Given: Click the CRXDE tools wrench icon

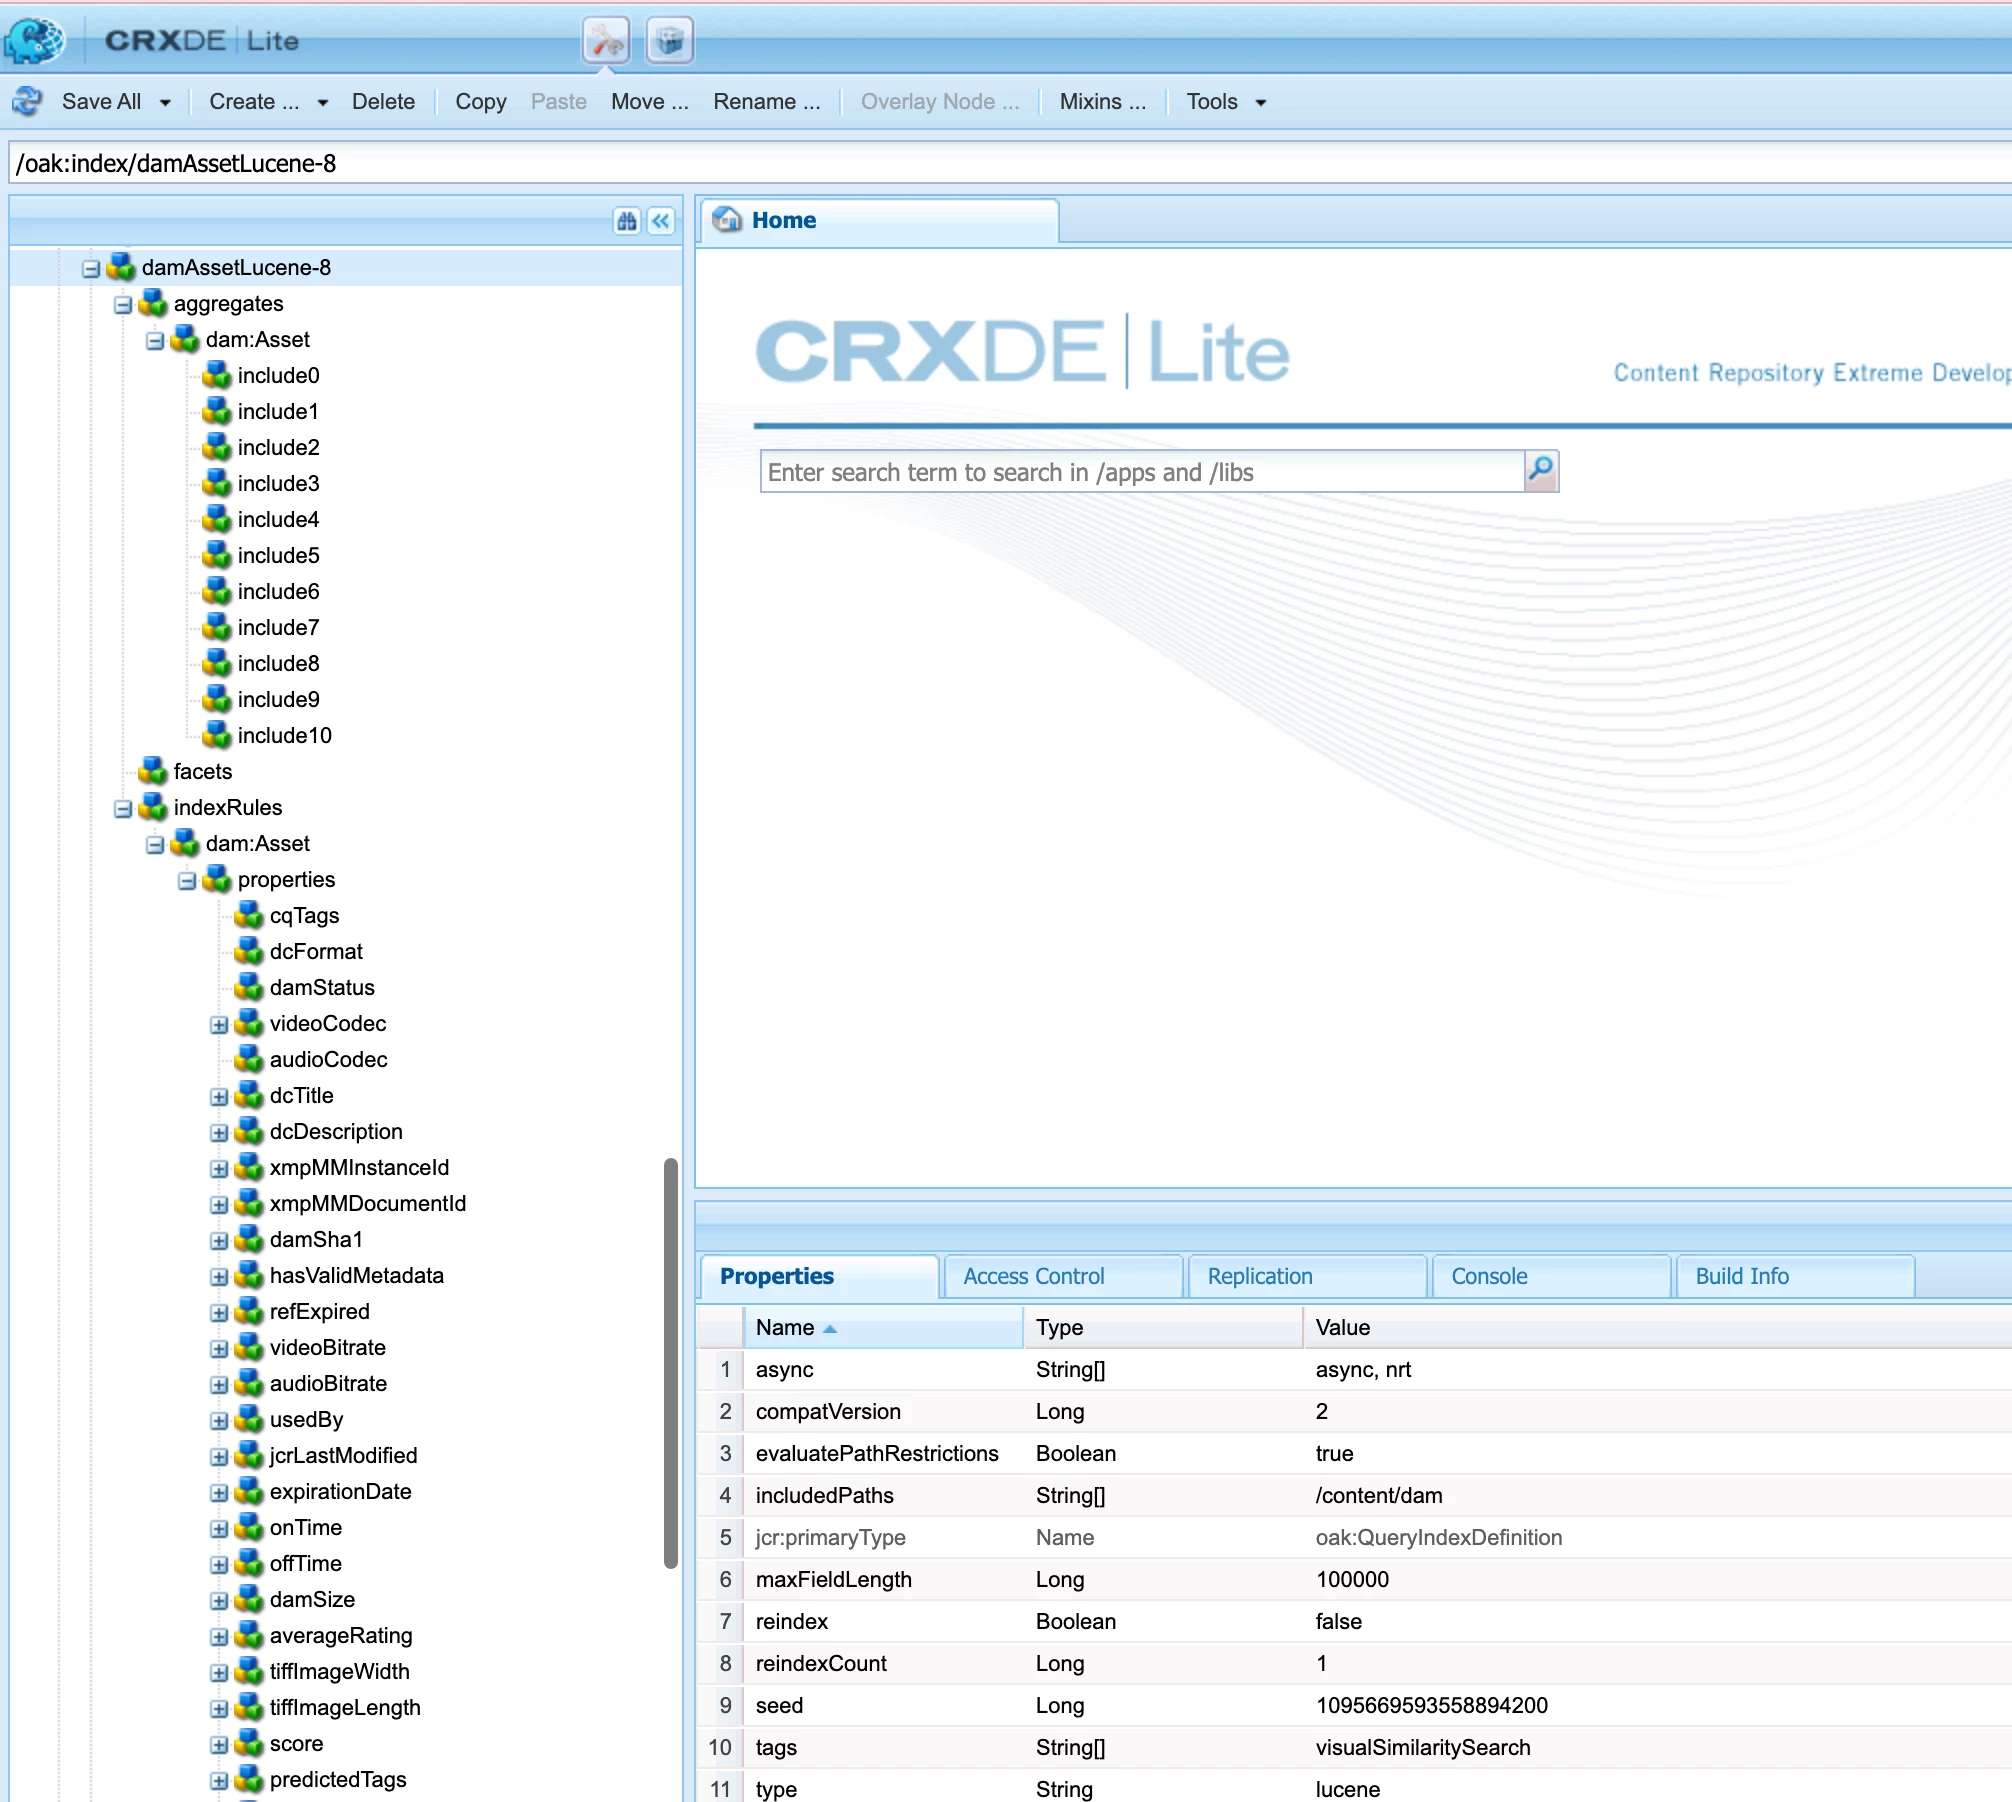Looking at the screenshot, I should click(606, 41).
